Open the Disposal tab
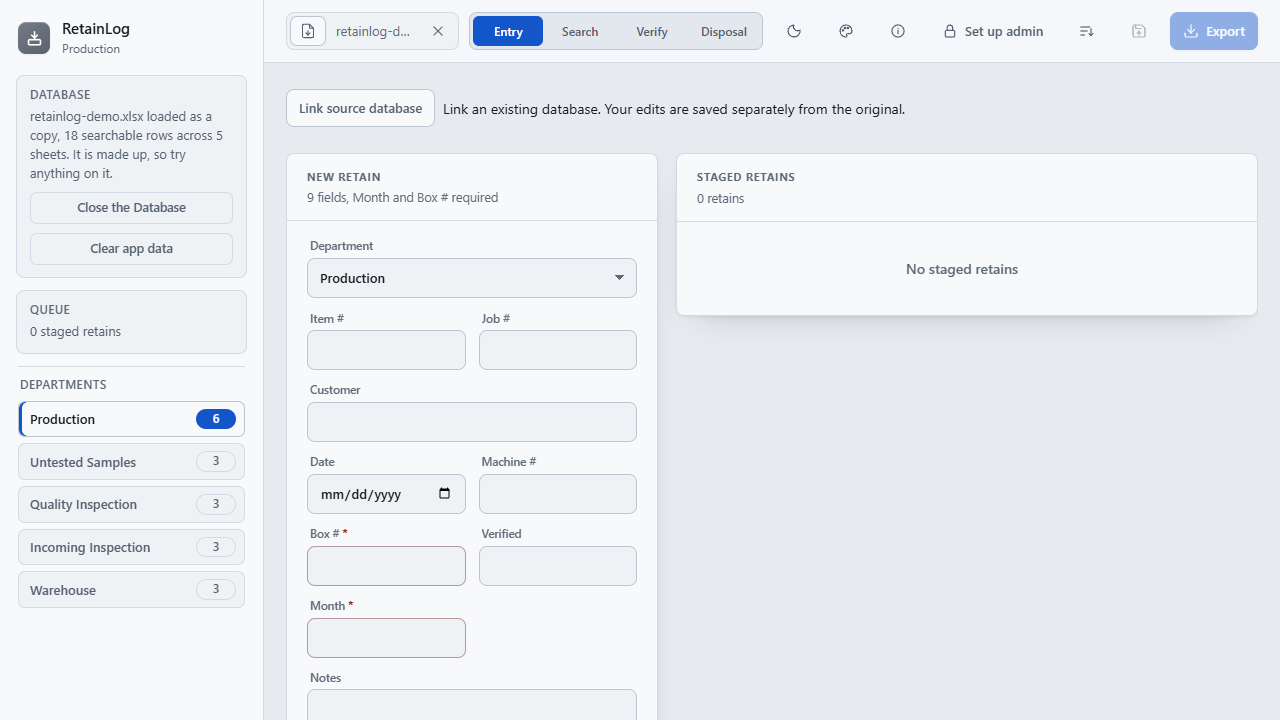Viewport: 1280px width, 720px height. 724,31
